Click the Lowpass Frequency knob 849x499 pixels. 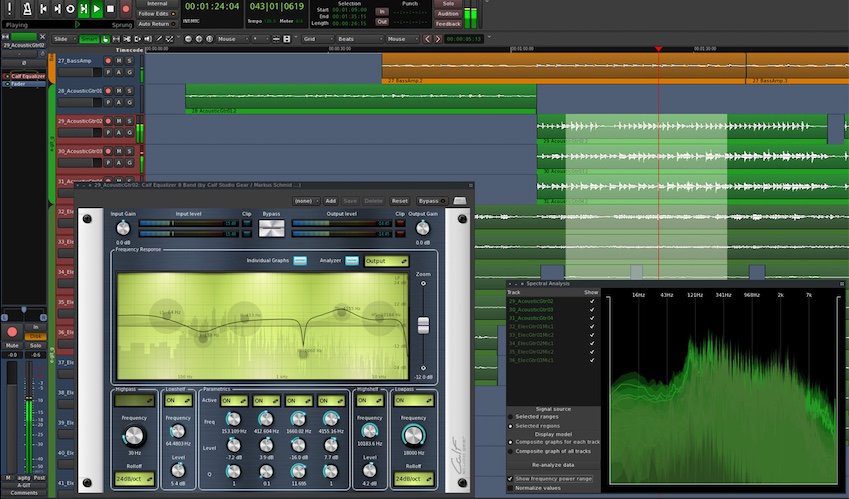[413, 436]
